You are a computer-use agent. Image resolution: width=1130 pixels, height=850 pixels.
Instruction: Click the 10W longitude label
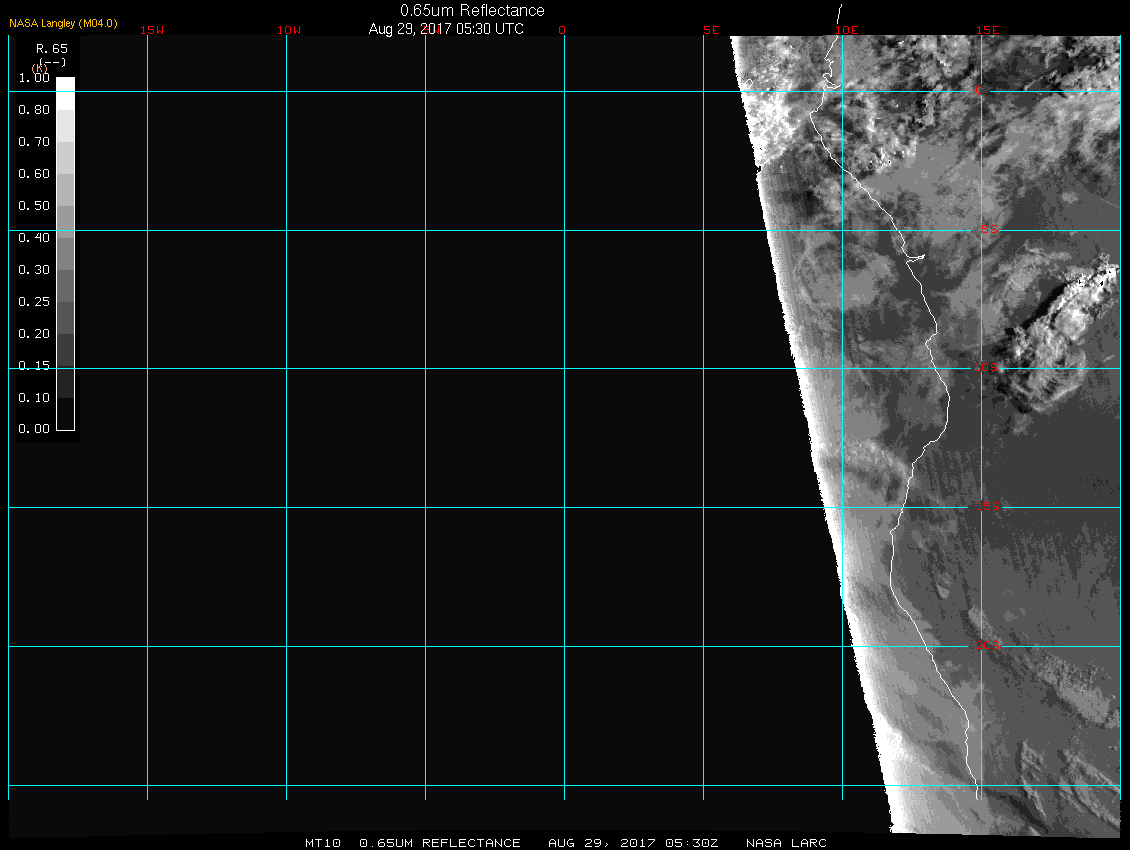point(289,30)
